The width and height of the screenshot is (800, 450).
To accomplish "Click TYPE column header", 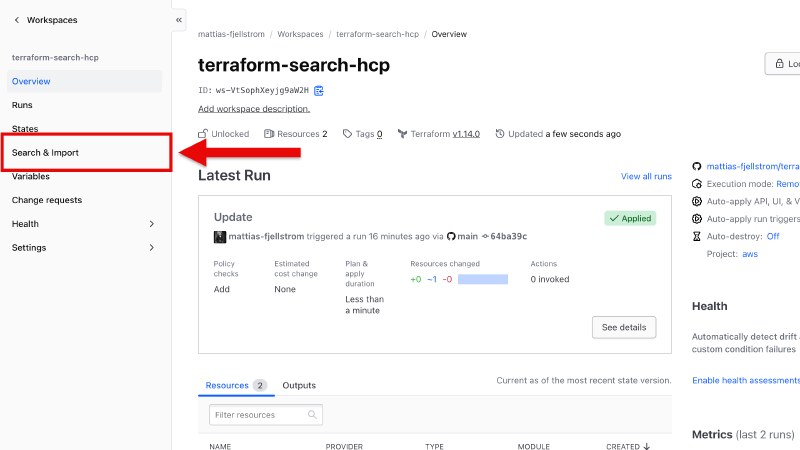I will tap(434, 446).
